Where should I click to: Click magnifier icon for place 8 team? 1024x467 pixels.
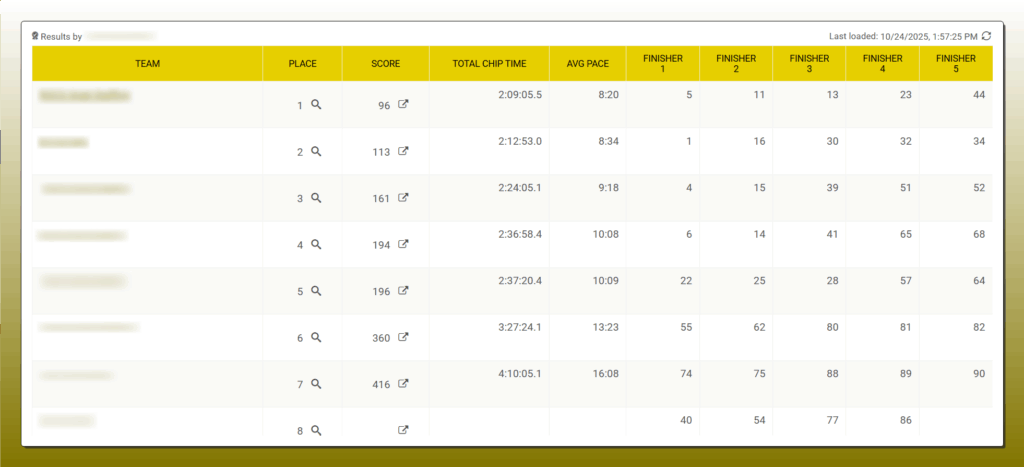316,430
